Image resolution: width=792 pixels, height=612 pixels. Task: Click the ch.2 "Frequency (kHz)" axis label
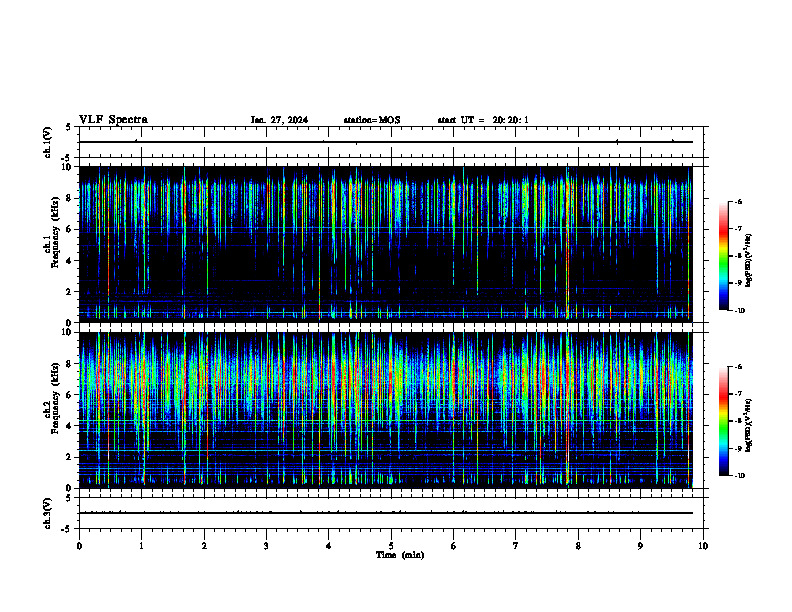point(55,399)
